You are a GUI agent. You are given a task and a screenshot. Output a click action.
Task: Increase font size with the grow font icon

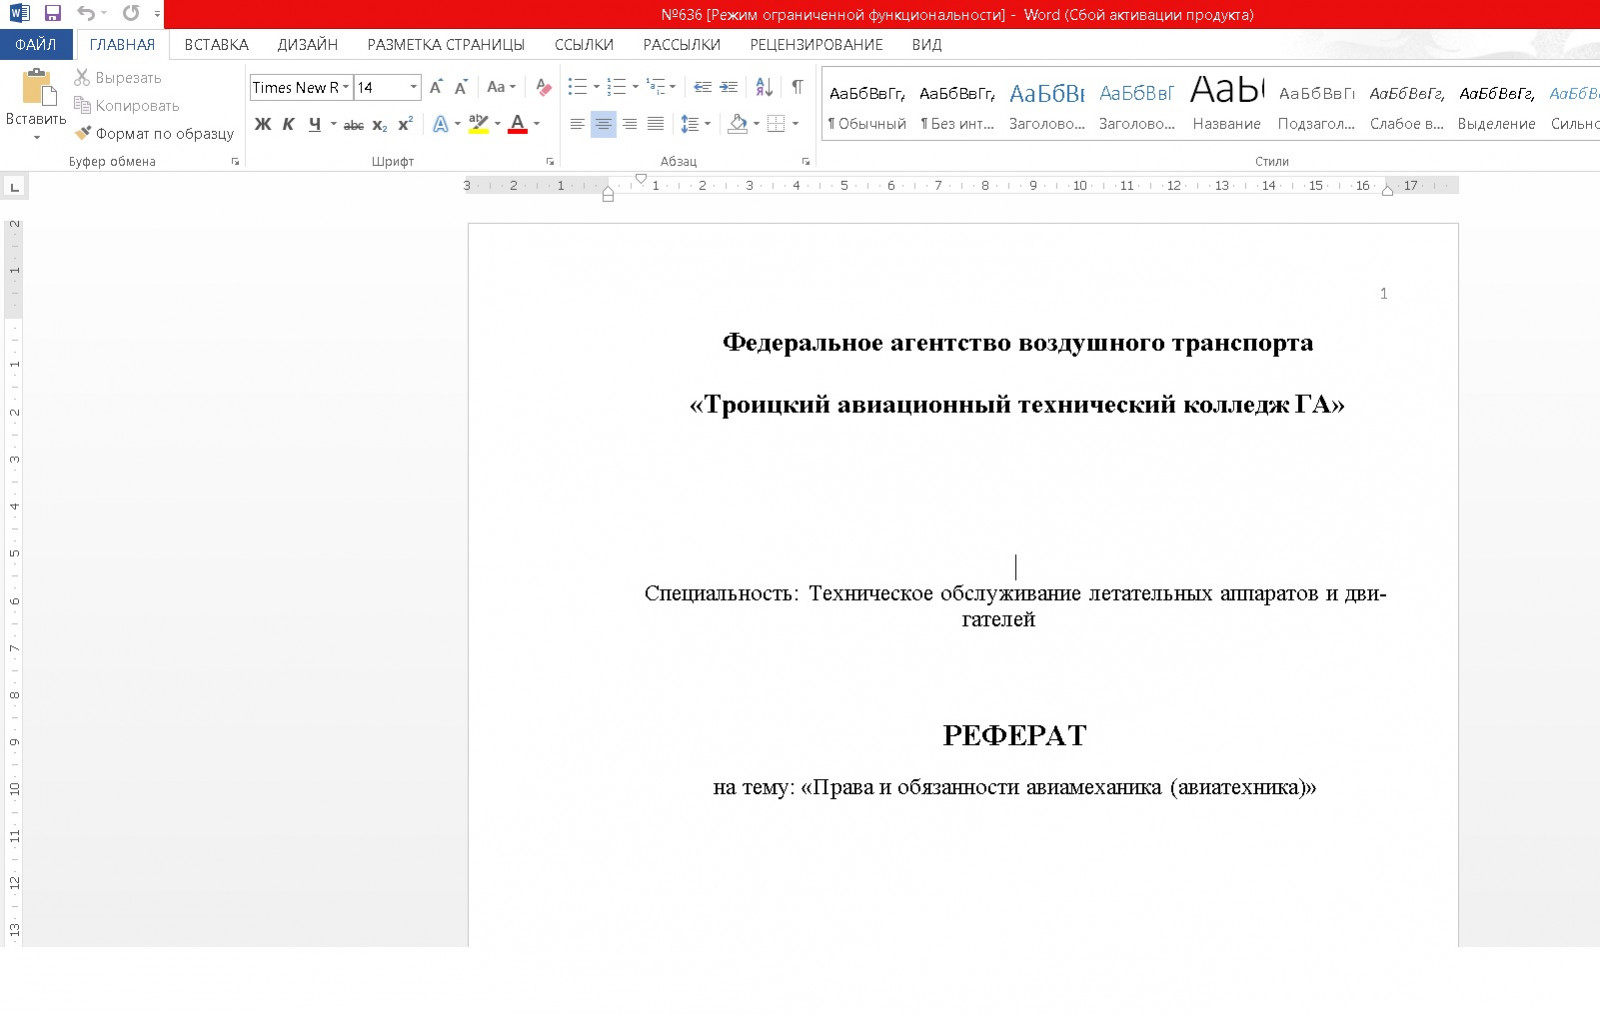(436, 88)
